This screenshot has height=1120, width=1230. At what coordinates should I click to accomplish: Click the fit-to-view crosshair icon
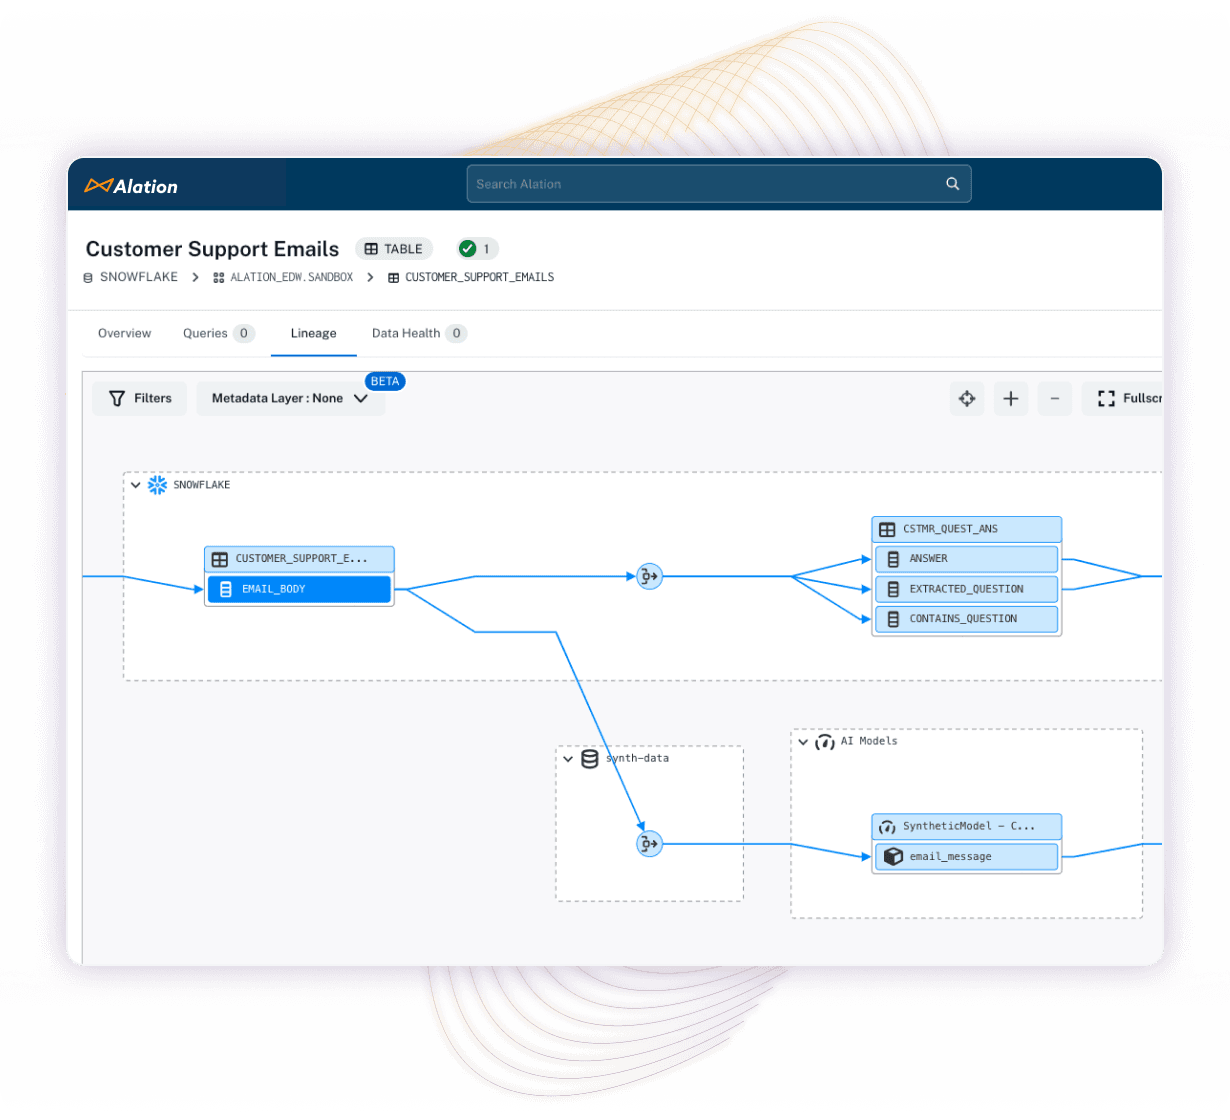(x=966, y=398)
